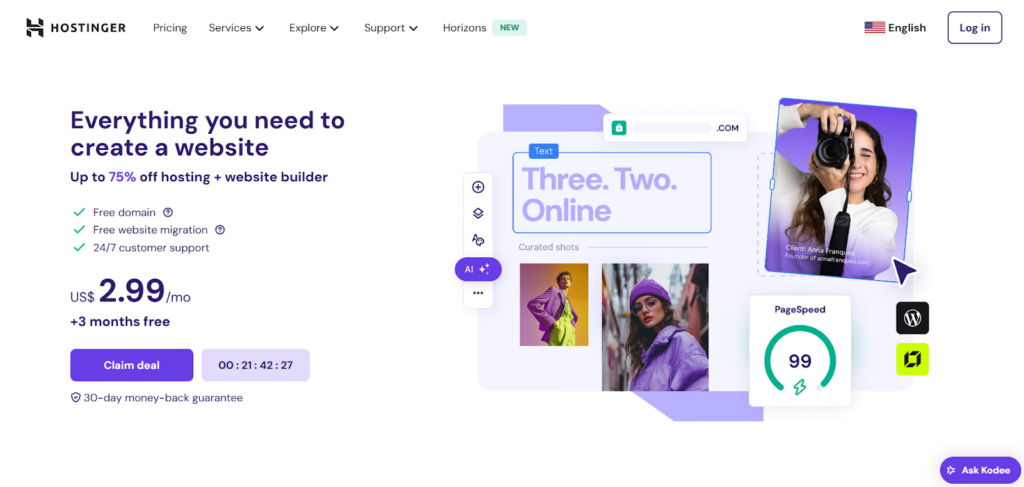Open the three-dots more options icon
1024x487 pixels.
[478, 293]
